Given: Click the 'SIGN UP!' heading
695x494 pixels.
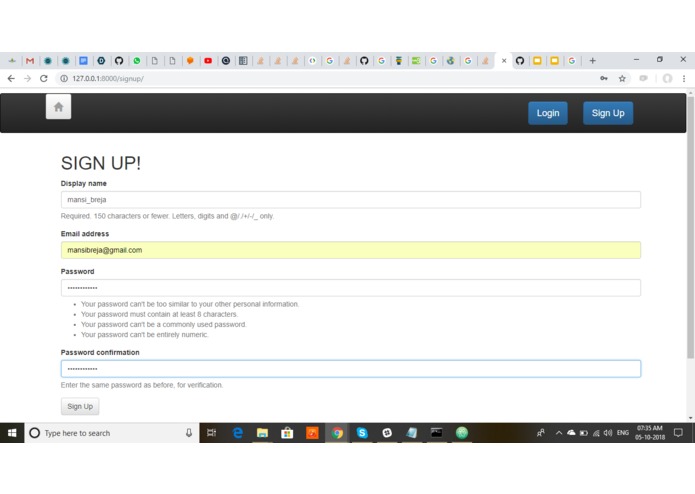Looking at the screenshot, I should coord(101,163).
